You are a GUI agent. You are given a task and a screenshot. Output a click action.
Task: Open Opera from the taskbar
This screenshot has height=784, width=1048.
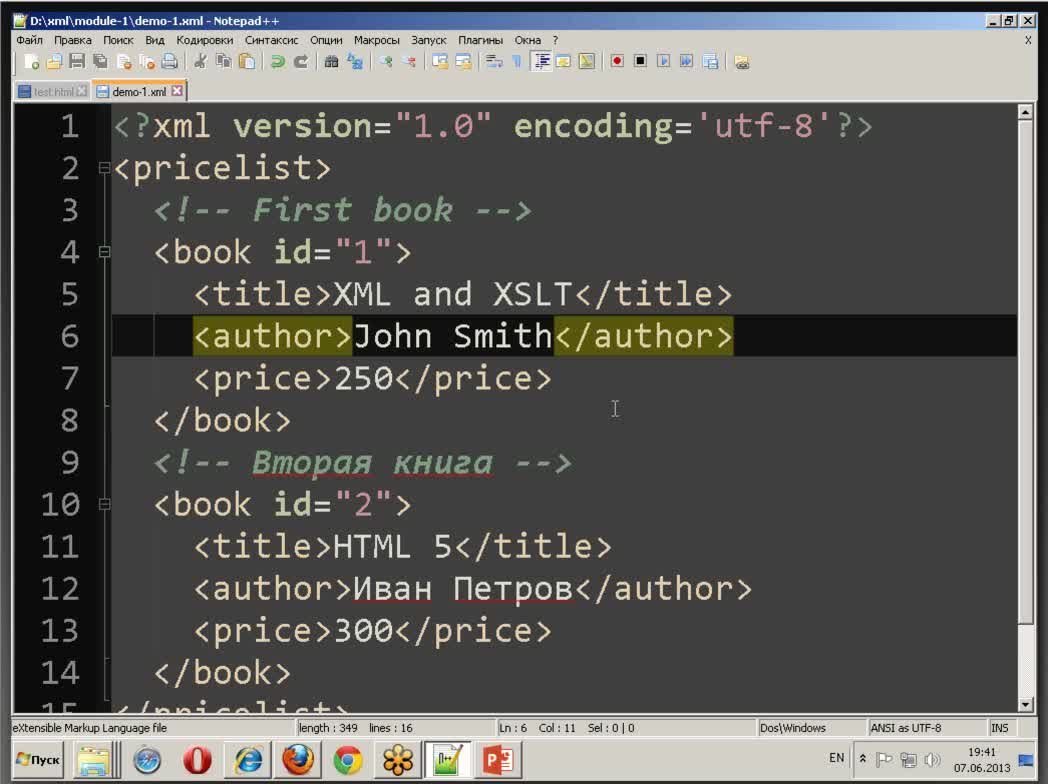pos(197,760)
